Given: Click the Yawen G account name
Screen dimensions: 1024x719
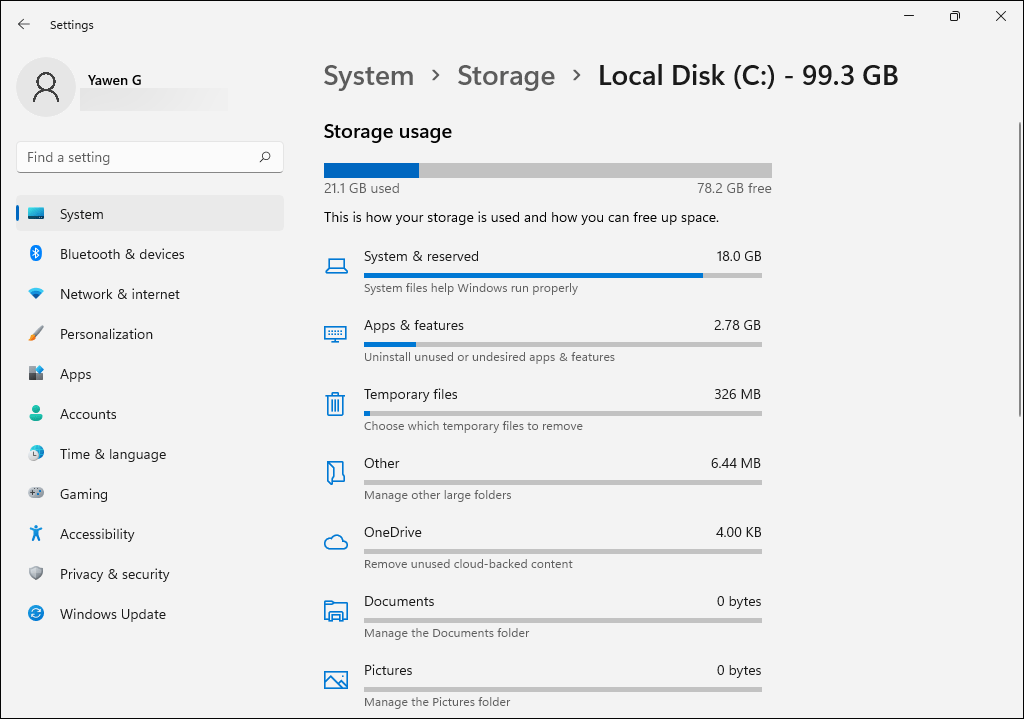Looking at the screenshot, I should click(114, 80).
